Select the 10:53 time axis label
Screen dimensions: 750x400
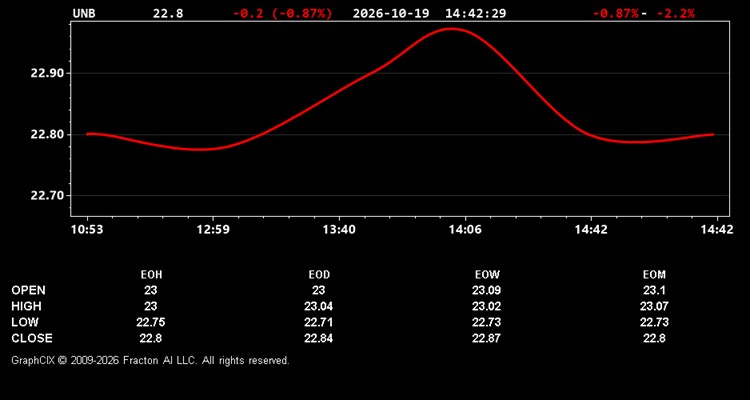(87, 230)
